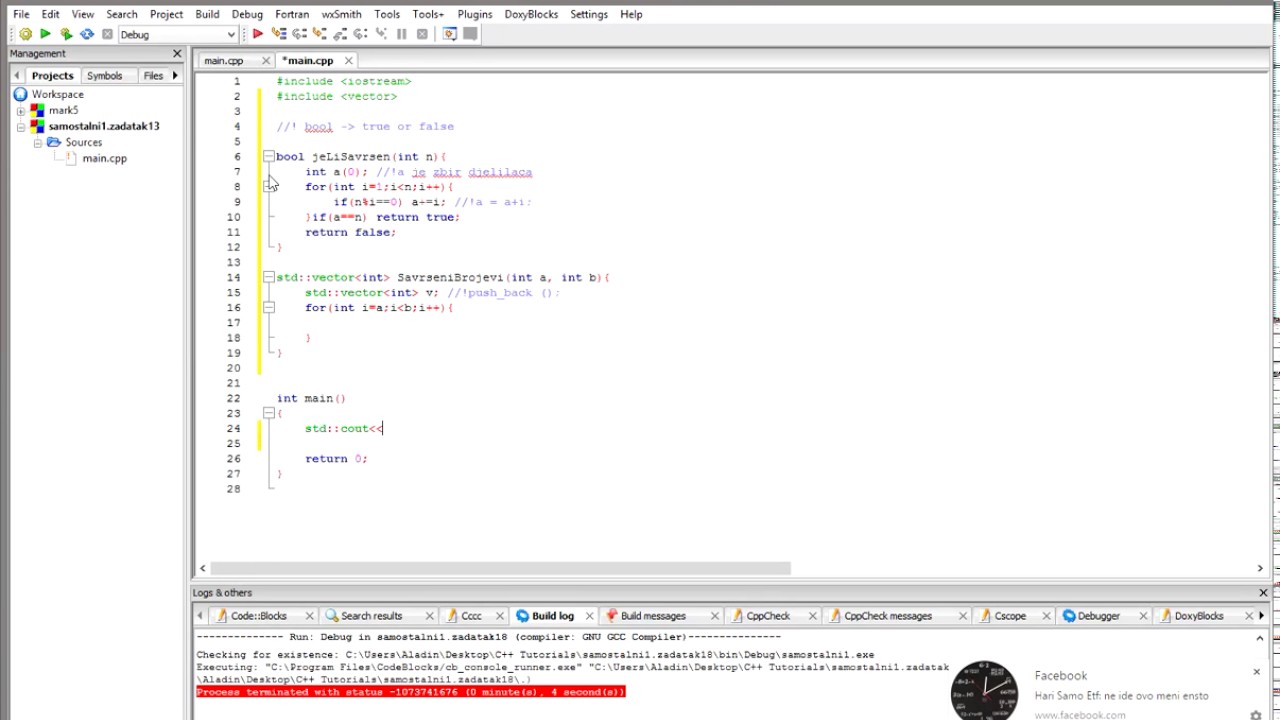Viewport: 1280px width, 720px height.
Task: Collapse samostalni1.zadatak13 project node
Action: [x=21, y=127]
